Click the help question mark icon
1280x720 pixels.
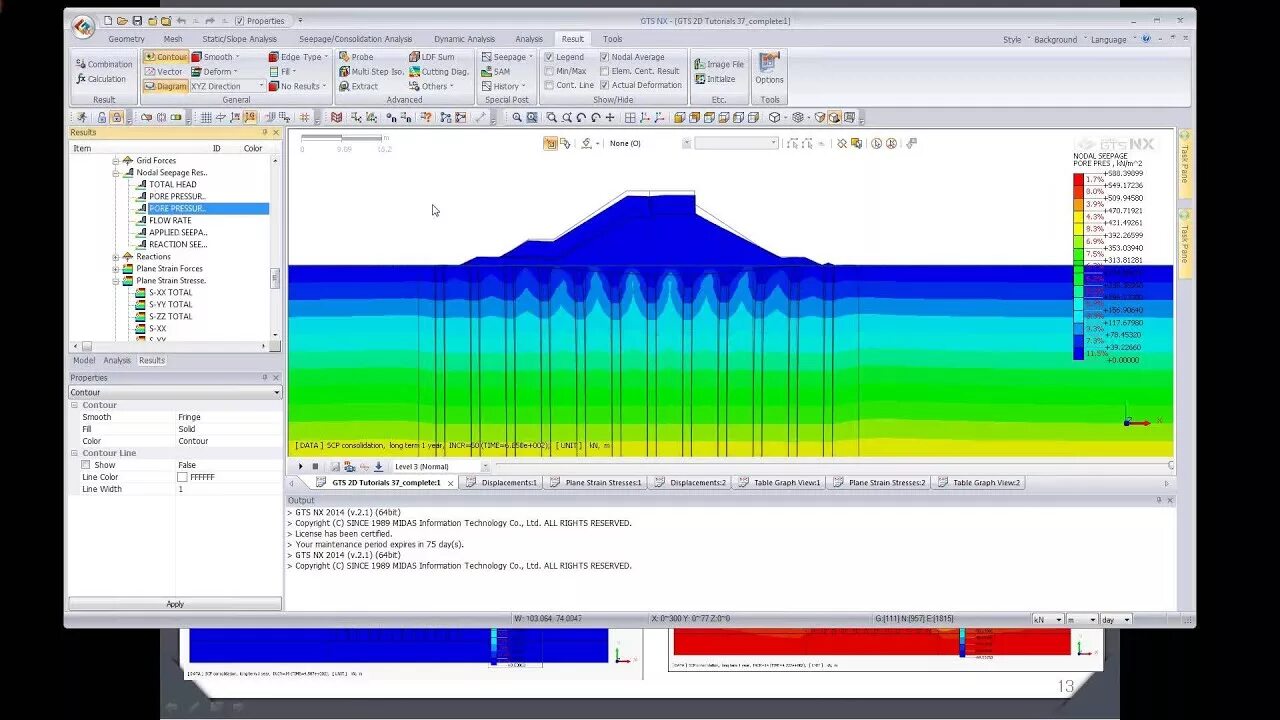tap(1146, 39)
